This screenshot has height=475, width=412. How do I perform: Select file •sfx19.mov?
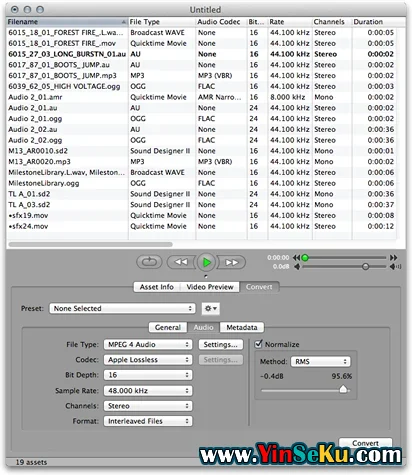(28, 215)
